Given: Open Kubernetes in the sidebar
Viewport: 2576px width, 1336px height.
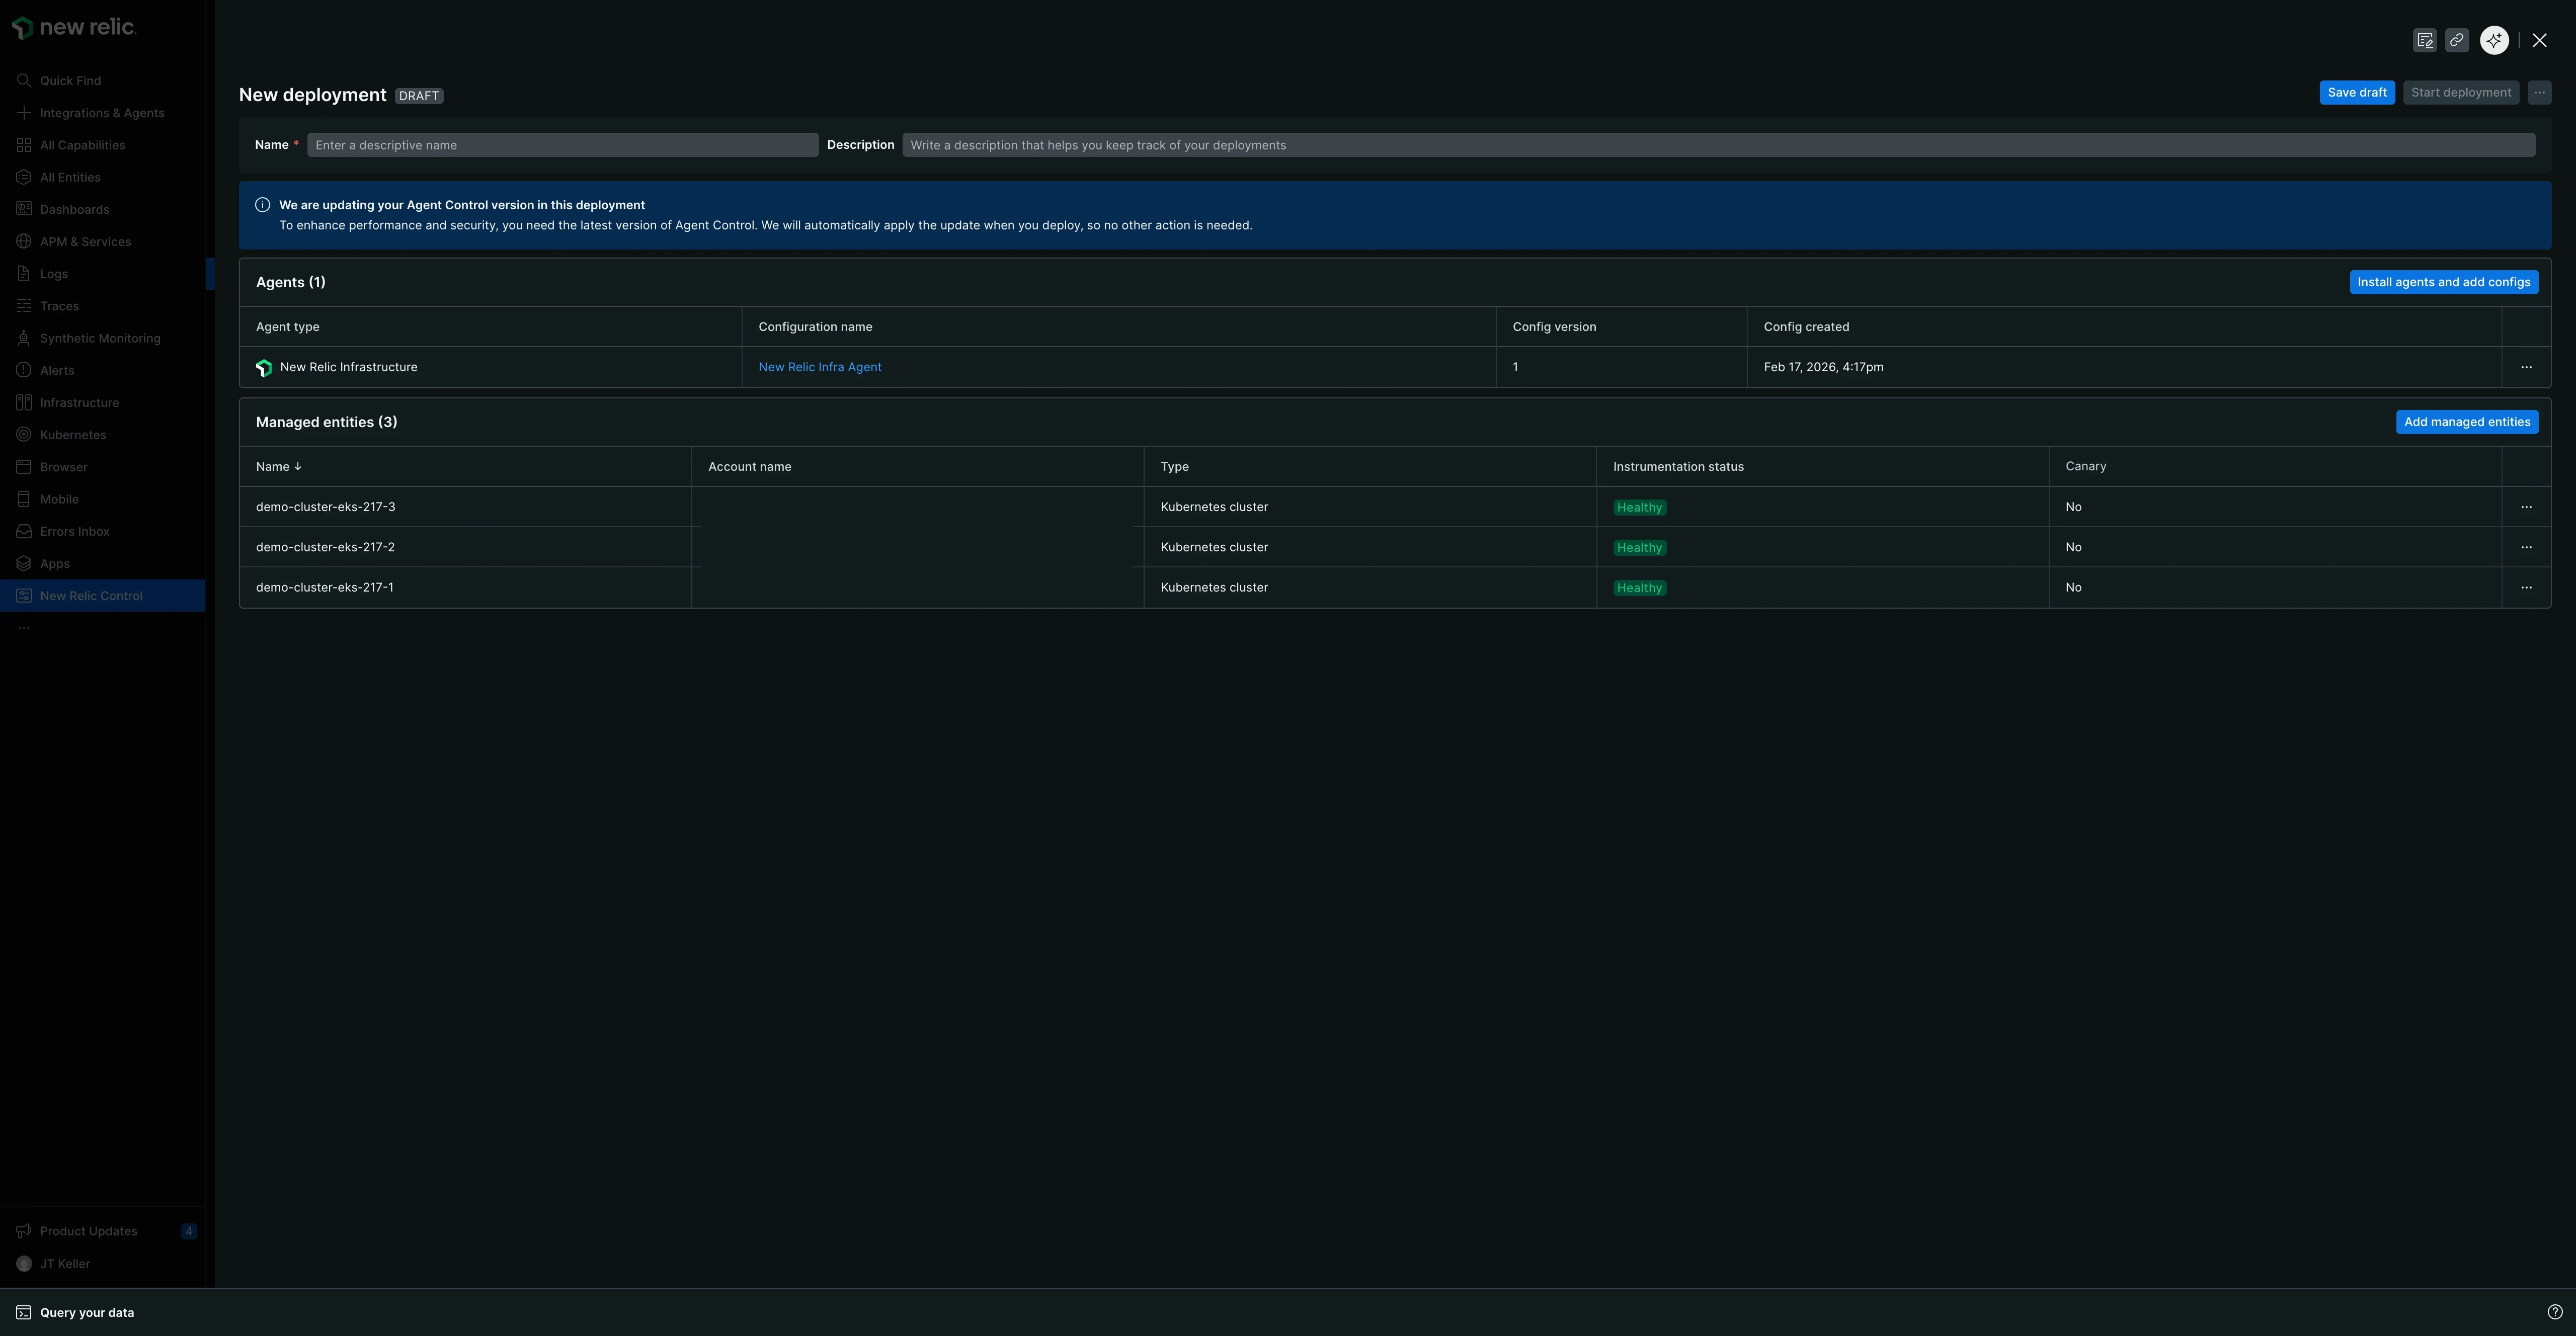Looking at the screenshot, I should tap(72, 435).
